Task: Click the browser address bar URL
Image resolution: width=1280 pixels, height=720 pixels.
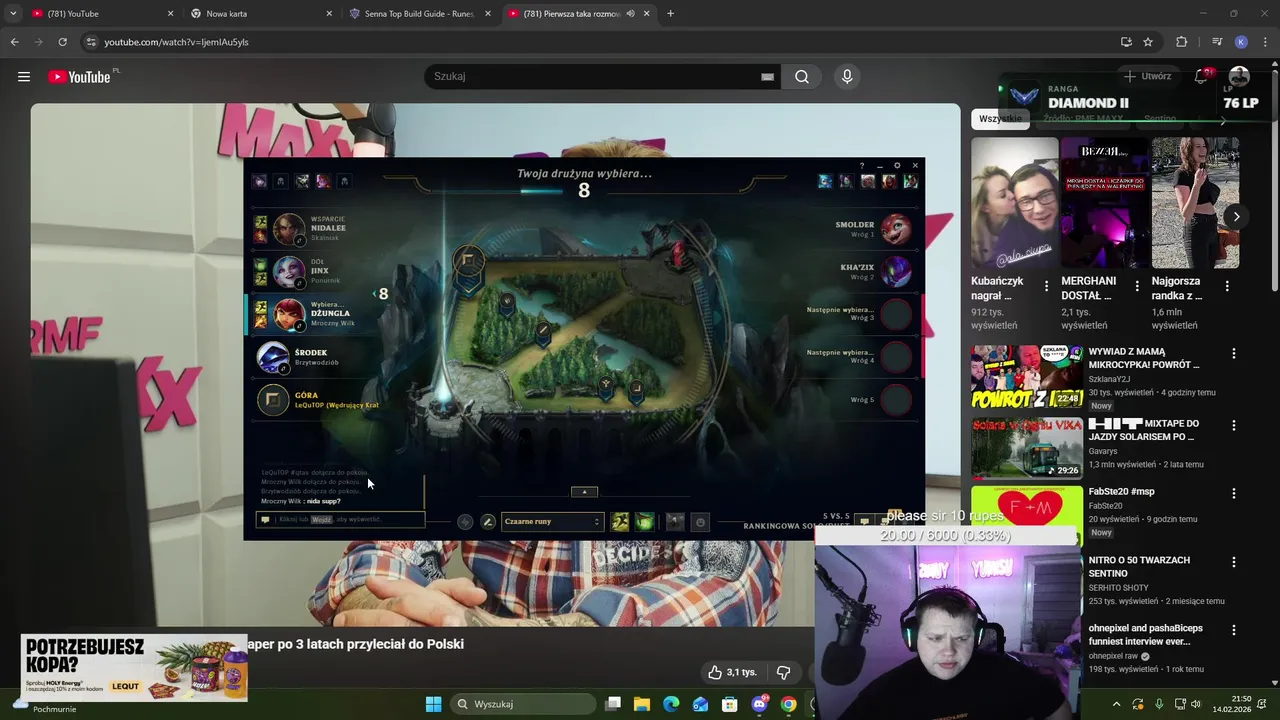Action: (x=177, y=42)
